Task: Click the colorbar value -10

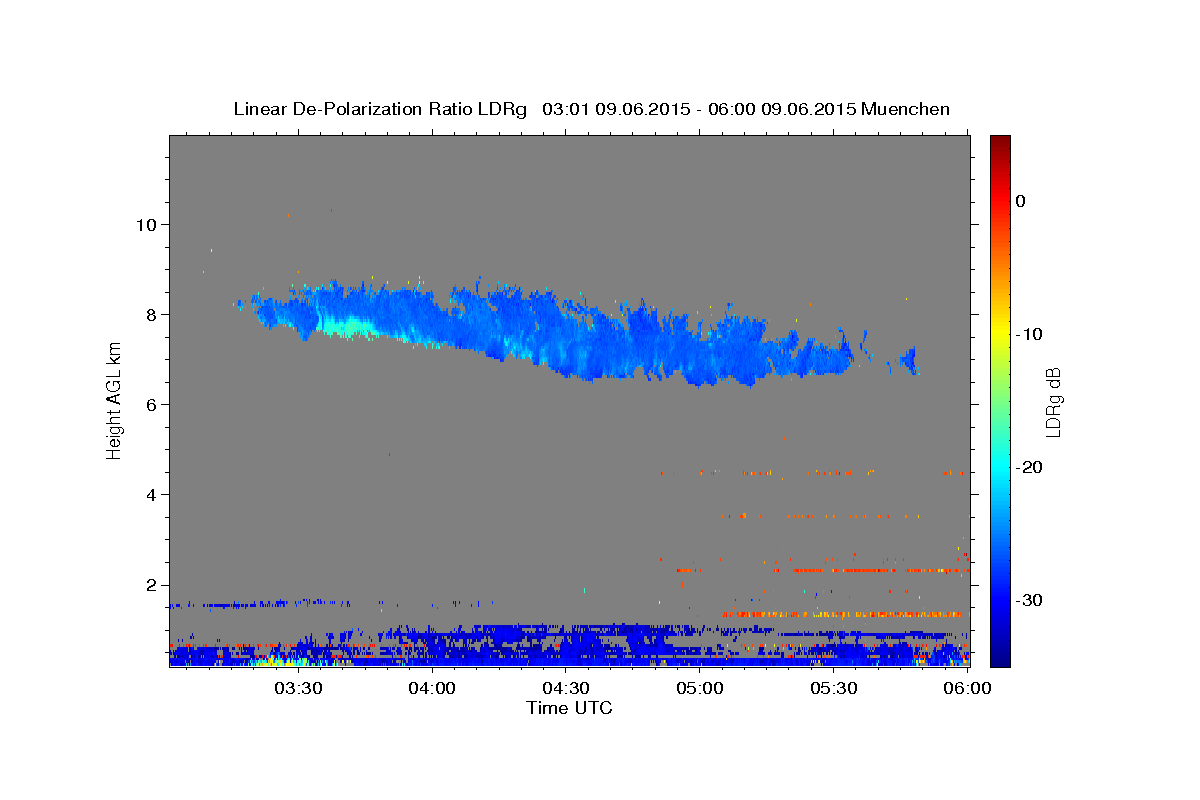Action: pyautogui.click(x=1029, y=334)
